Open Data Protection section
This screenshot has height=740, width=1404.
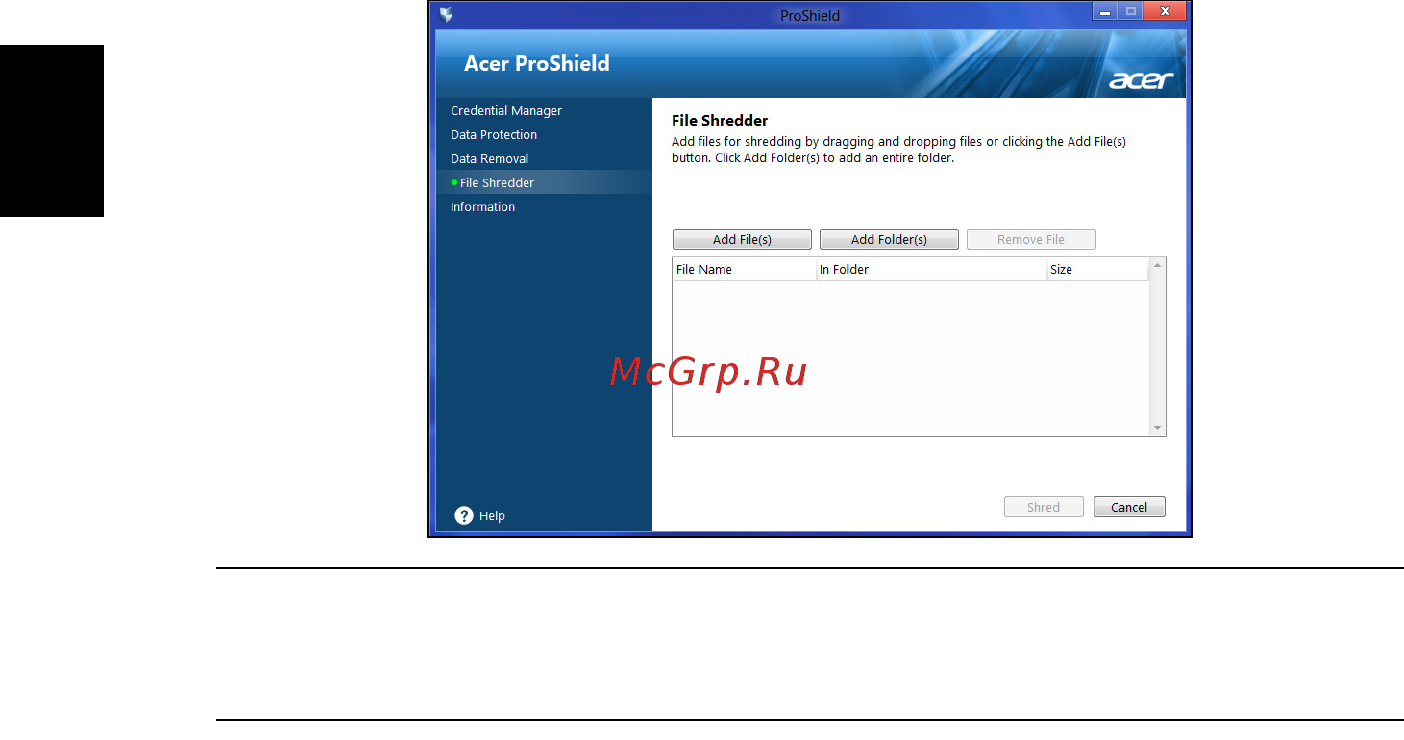(494, 135)
